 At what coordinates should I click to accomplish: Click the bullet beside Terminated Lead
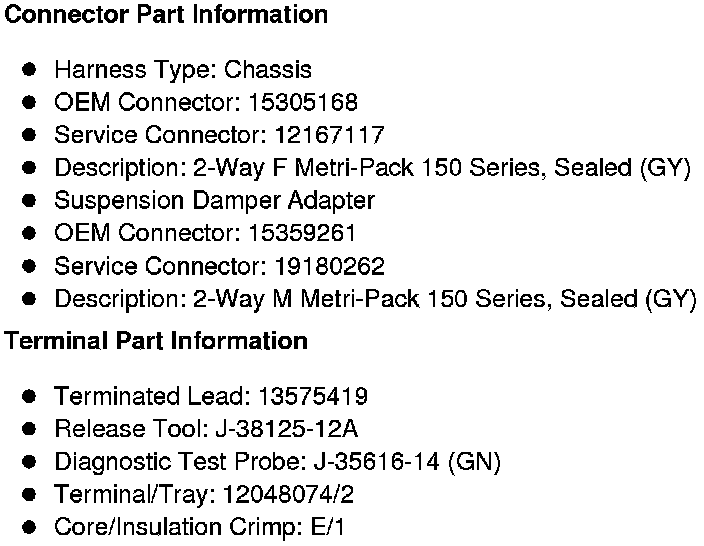pos(30,396)
